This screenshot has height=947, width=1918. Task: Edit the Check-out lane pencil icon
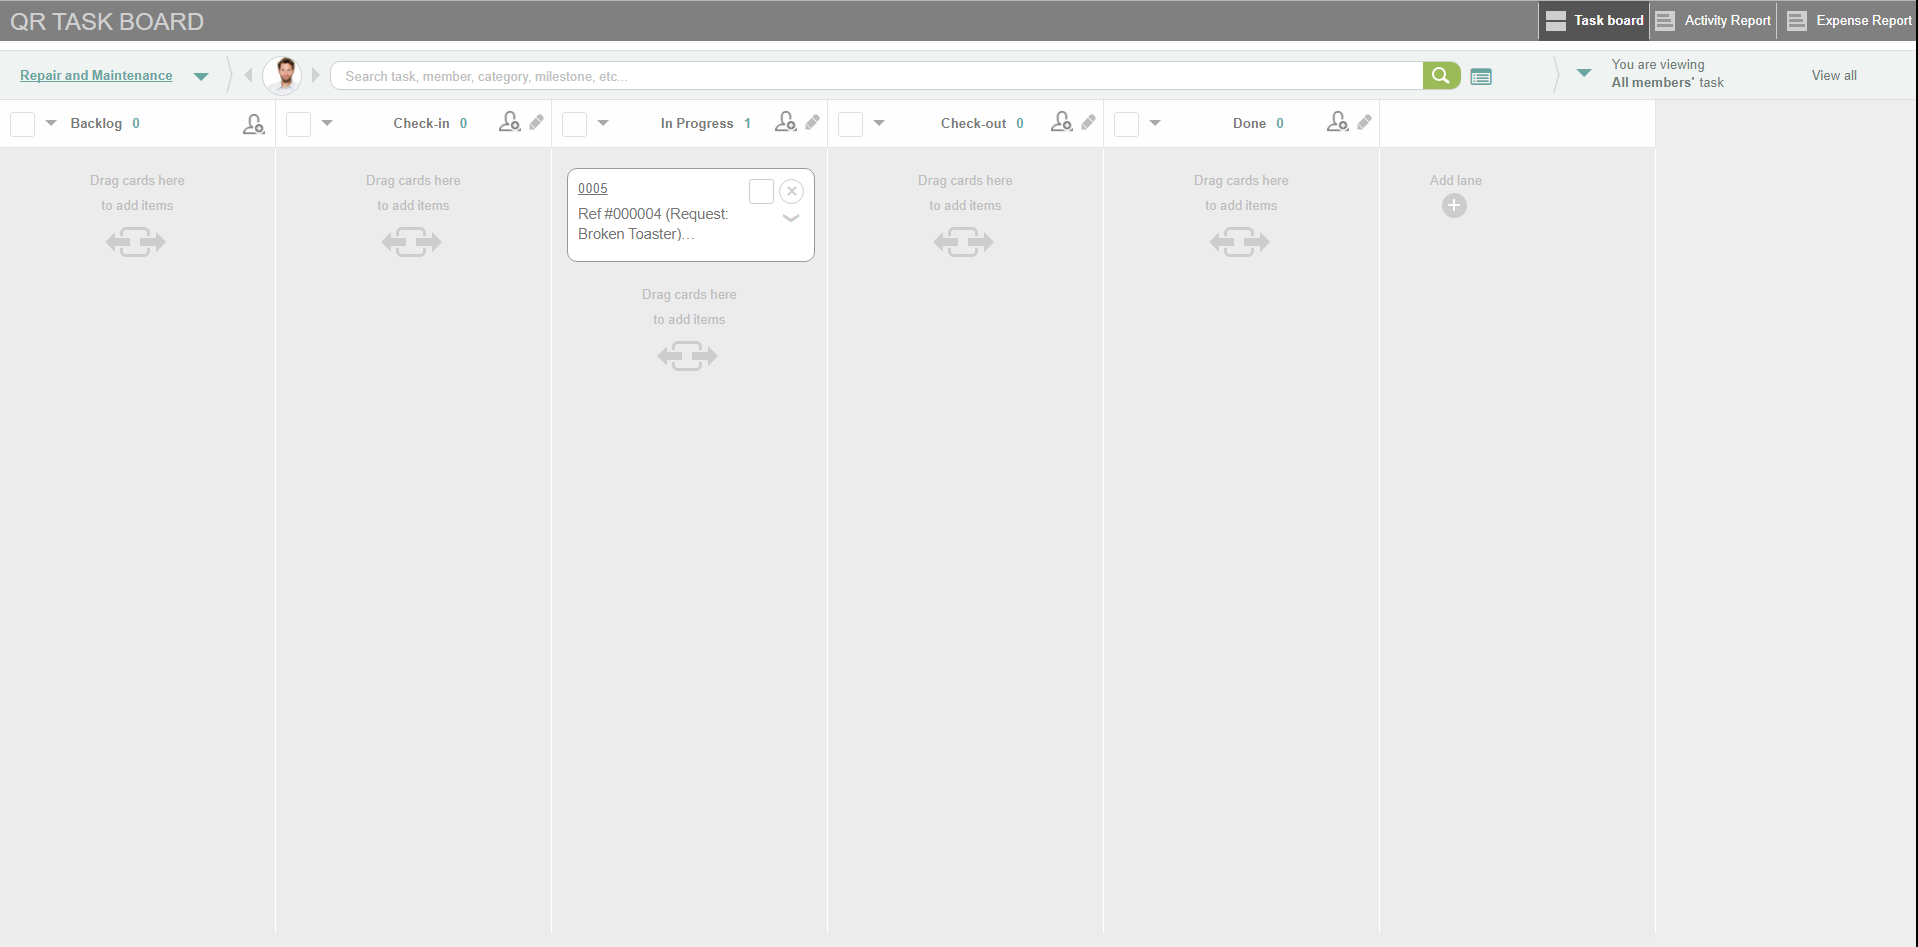pos(1088,122)
